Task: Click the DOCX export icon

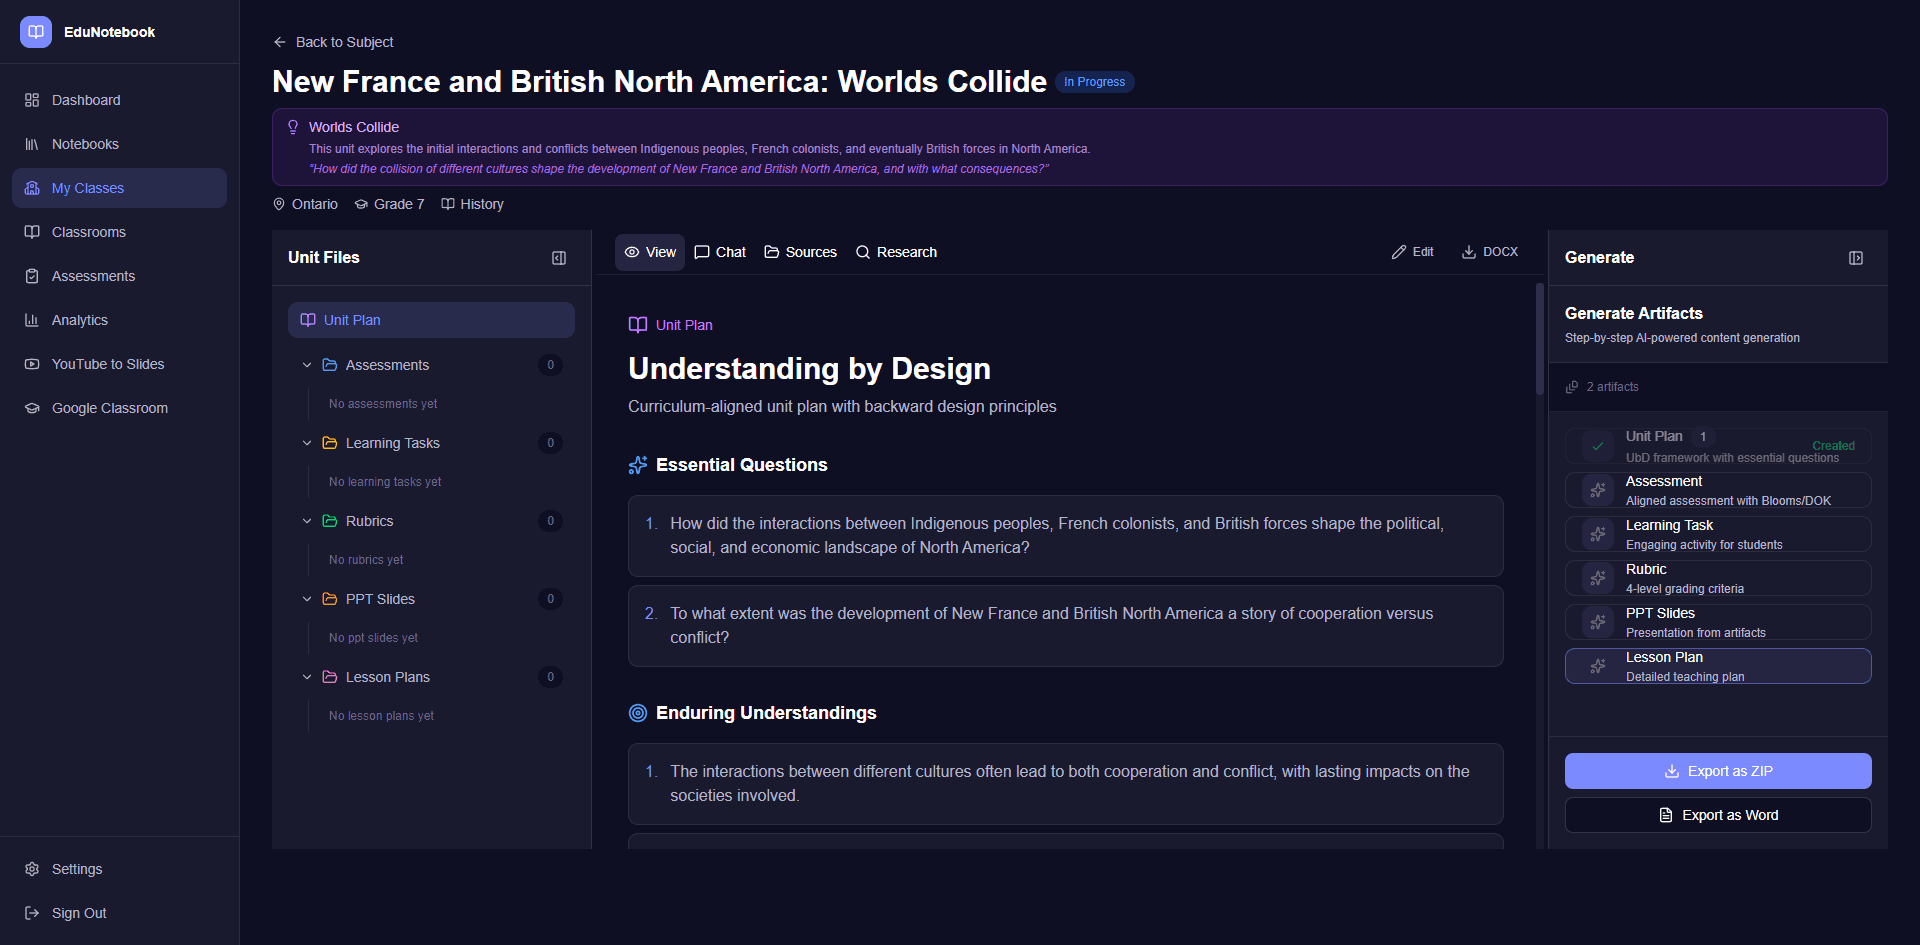Action: pyautogui.click(x=1469, y=251)
